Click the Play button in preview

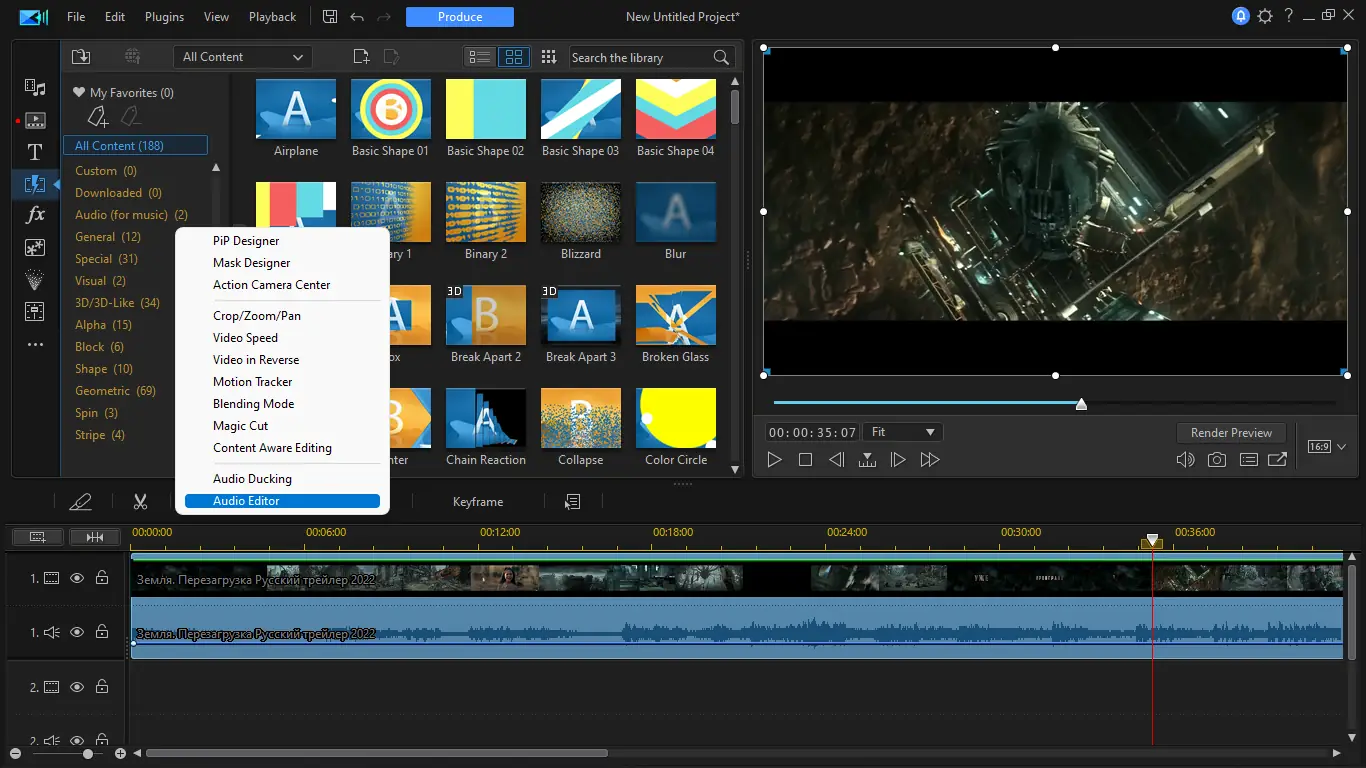pos(774,460)
